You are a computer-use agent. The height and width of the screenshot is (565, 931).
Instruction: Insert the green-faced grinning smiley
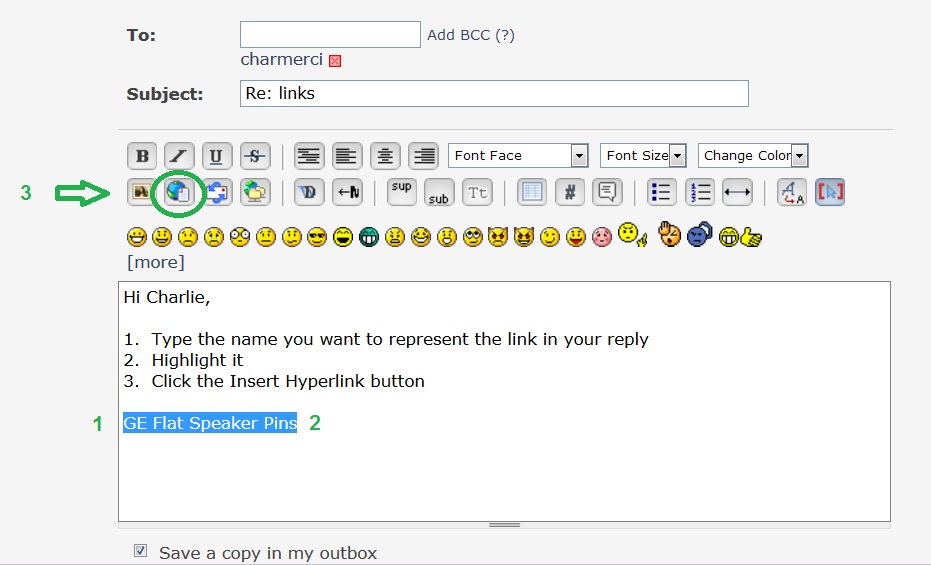click(x=369, y=237)
